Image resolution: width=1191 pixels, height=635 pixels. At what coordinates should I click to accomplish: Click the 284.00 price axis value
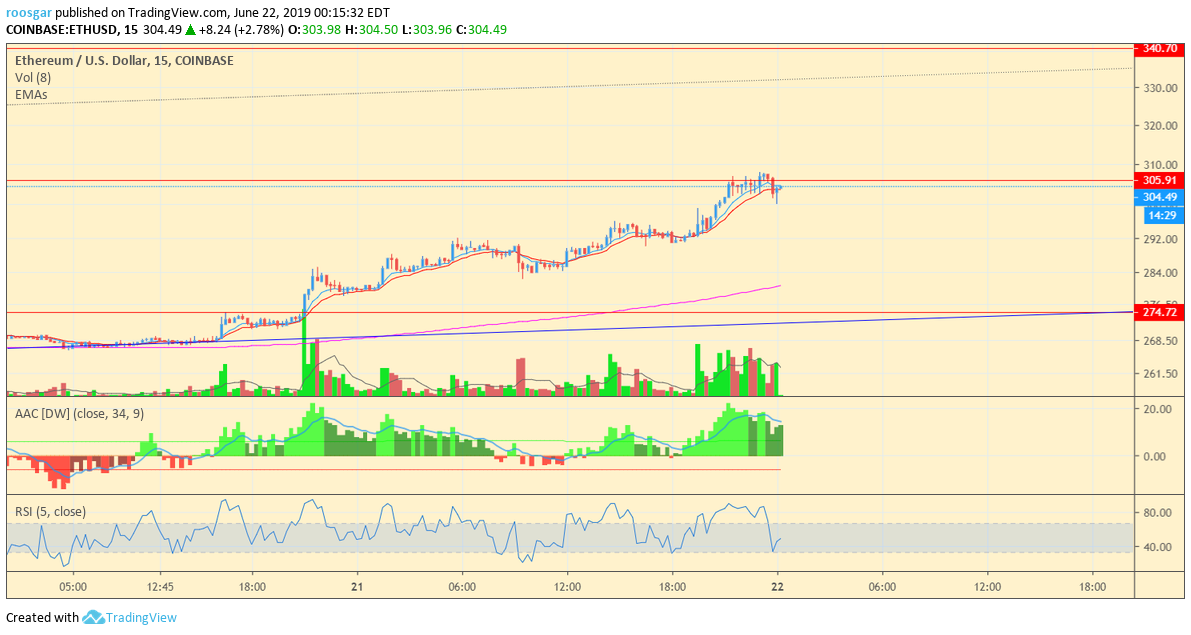[x=1160, y=273]
